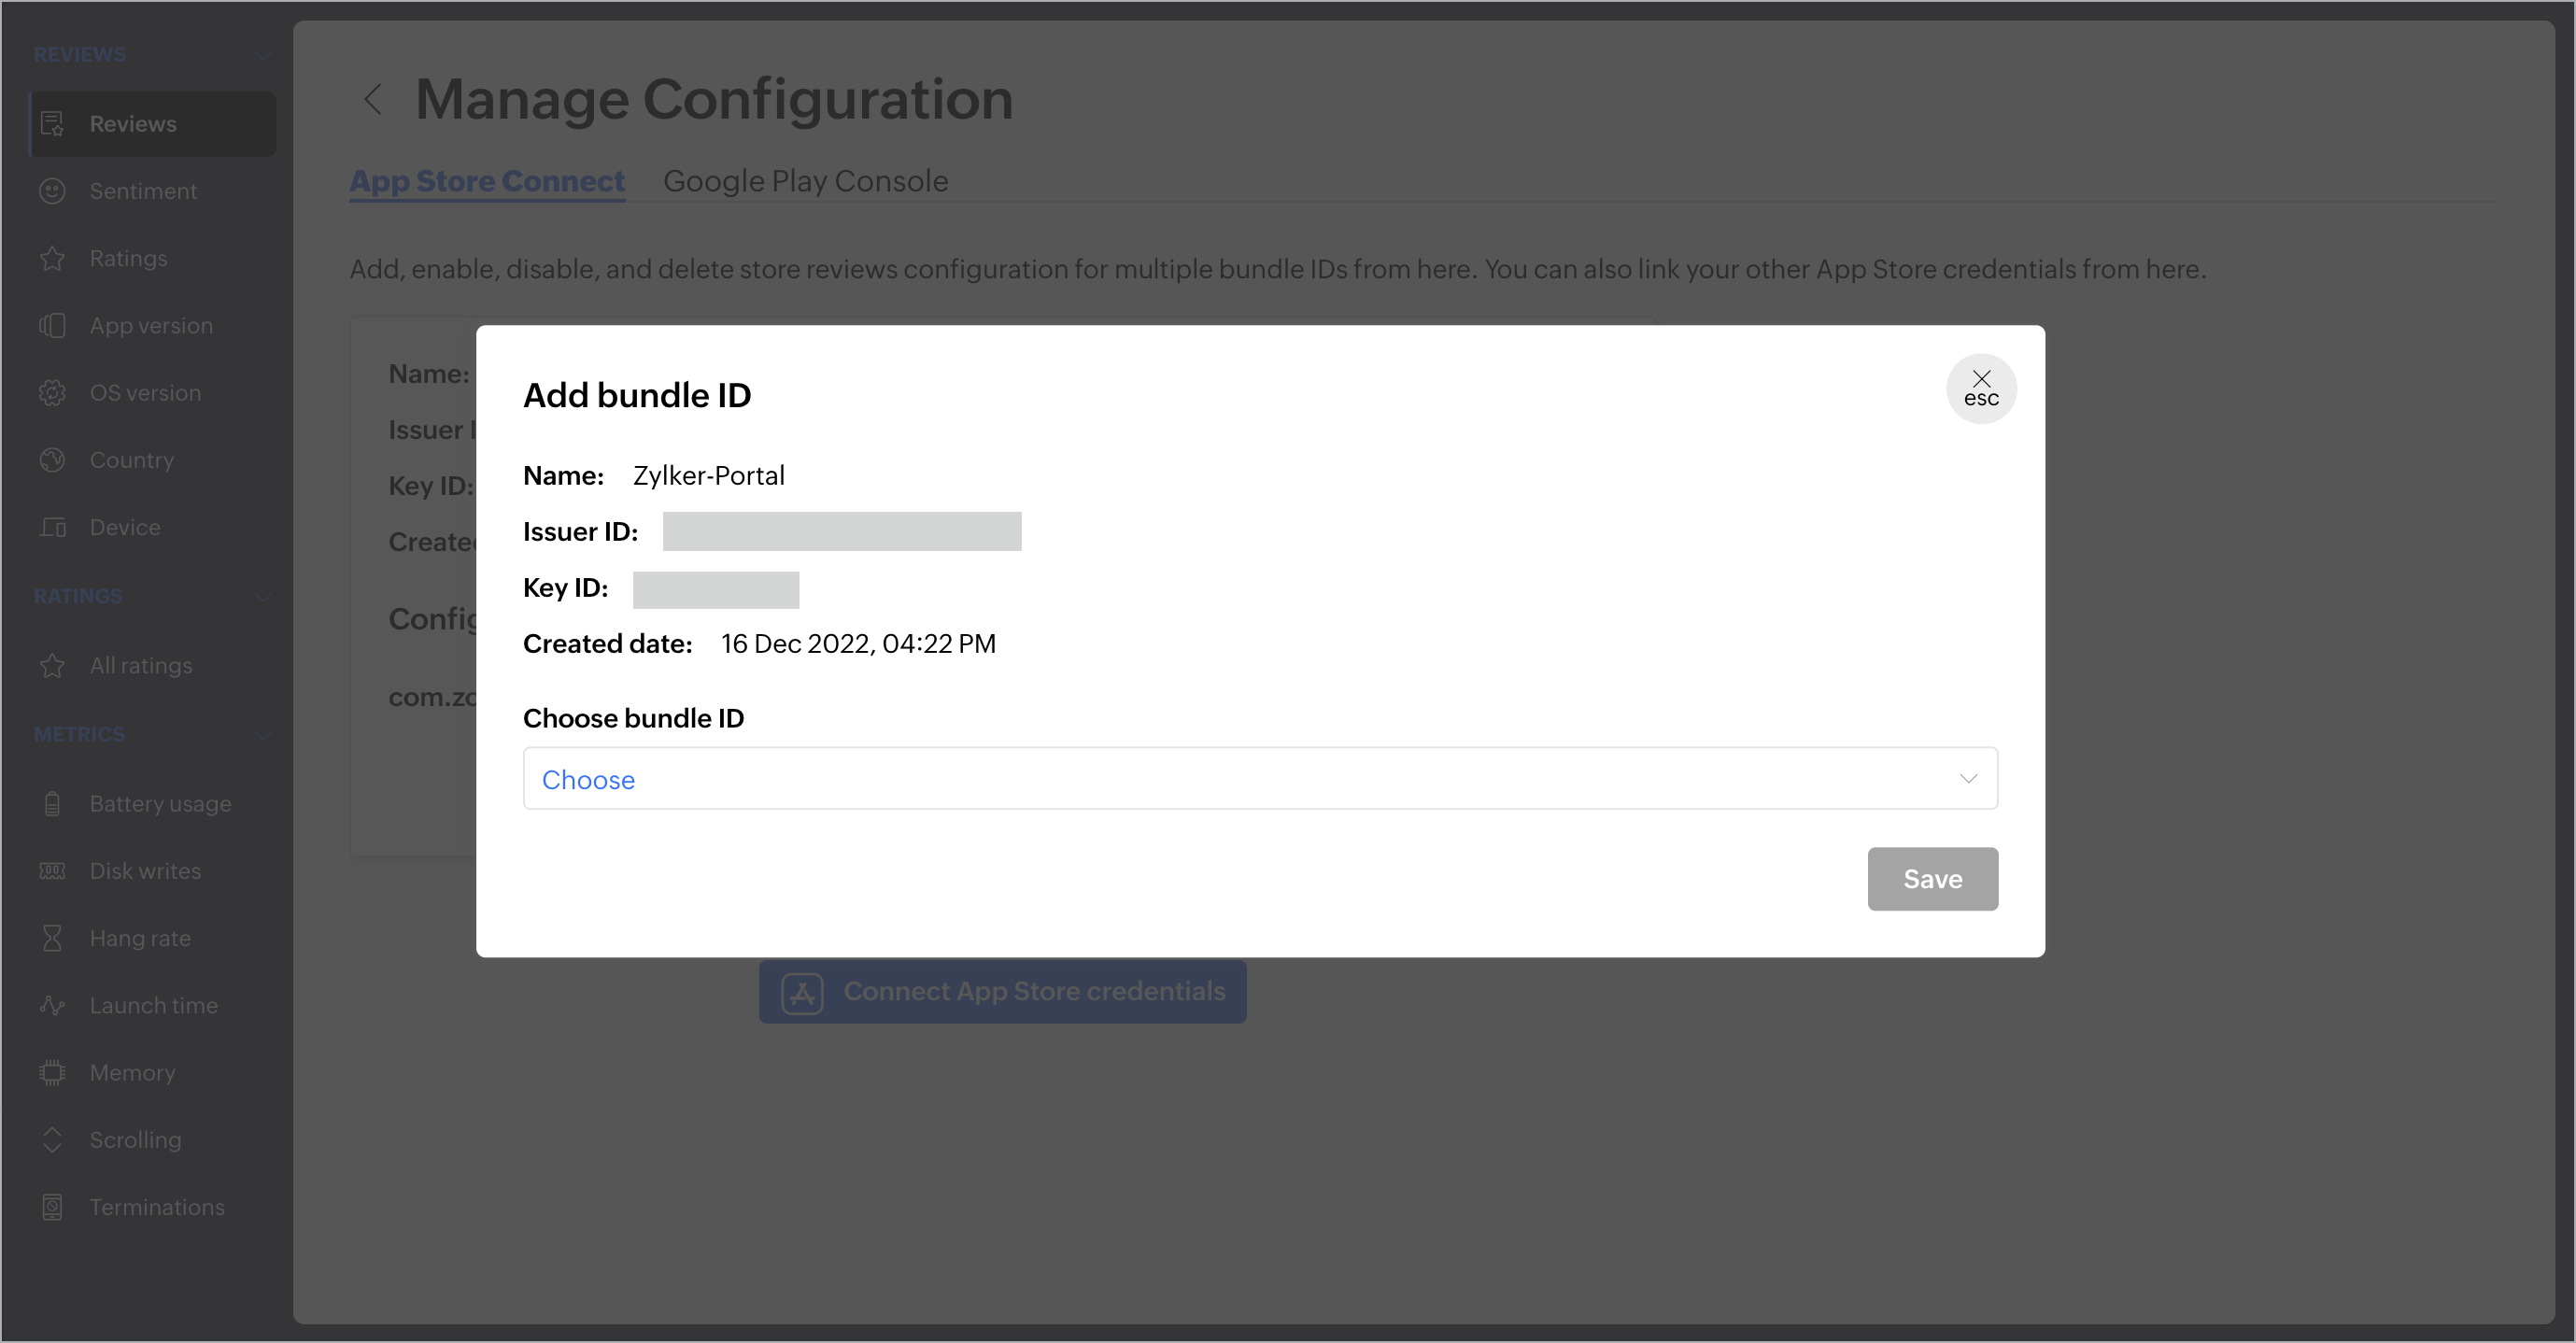
Task: Open the Country globe icon
Action: (52, 460)
